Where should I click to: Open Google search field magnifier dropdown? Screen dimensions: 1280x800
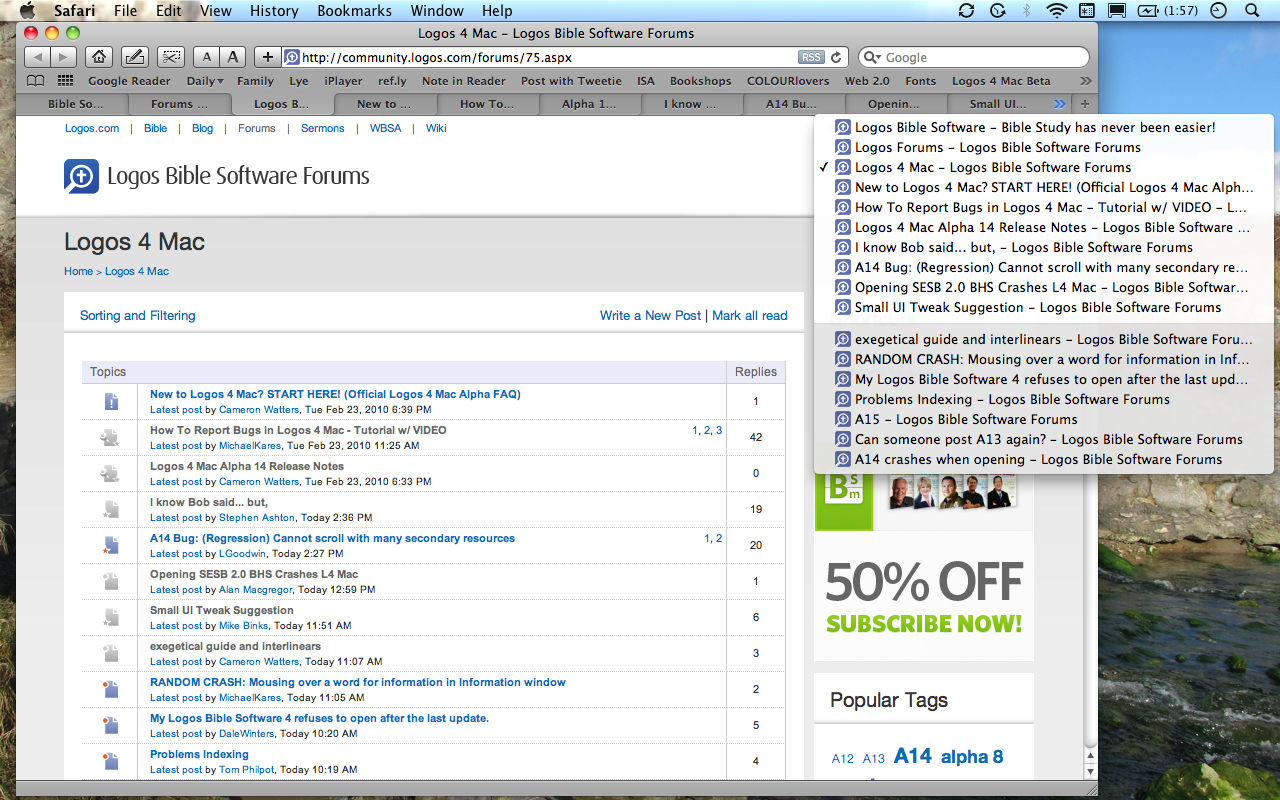(x=872, y=57)
